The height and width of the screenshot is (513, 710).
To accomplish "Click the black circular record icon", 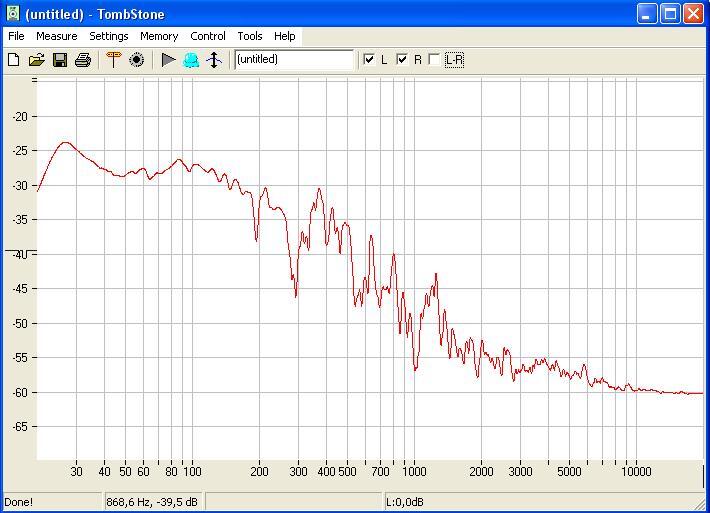I will click(x=137, y=60).
